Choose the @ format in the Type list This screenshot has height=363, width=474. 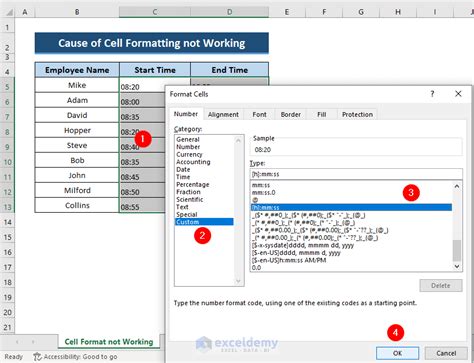pos(351,200)
